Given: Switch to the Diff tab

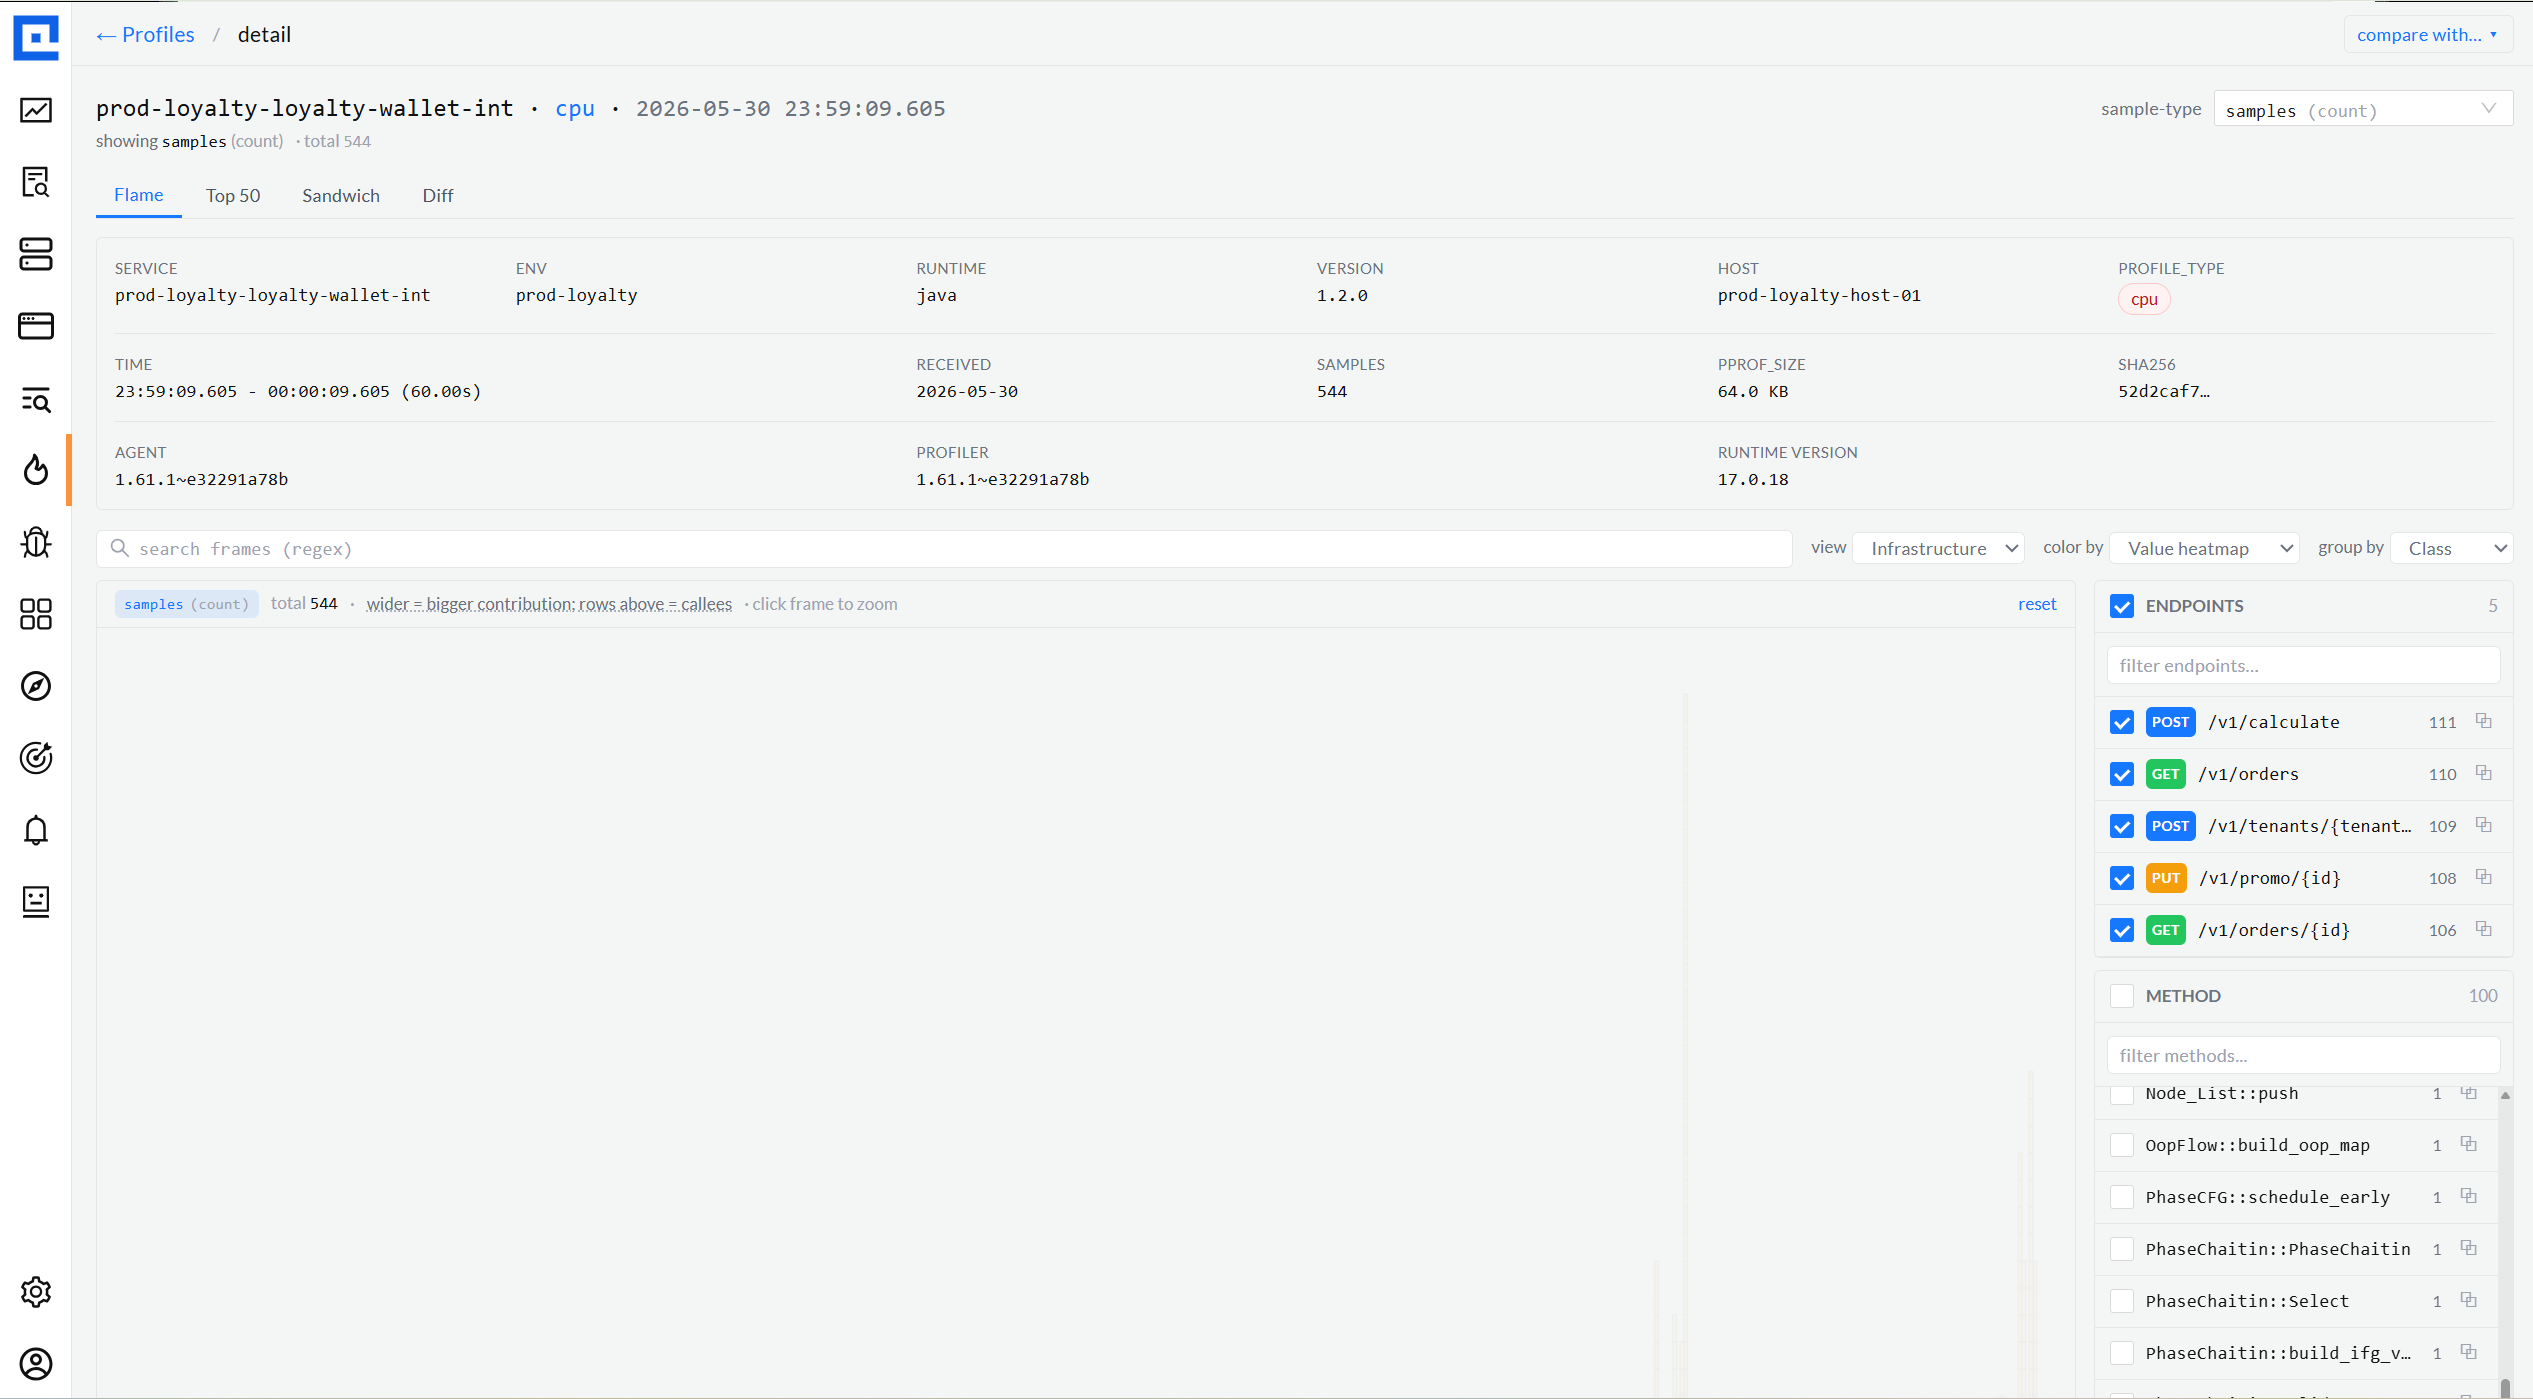Looking at the screenshot, I should 438,195.
